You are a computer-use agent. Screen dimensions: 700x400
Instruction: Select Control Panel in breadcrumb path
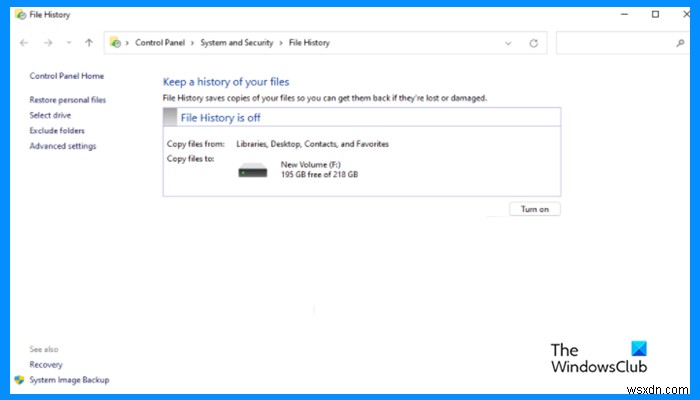tap(160, 43)
